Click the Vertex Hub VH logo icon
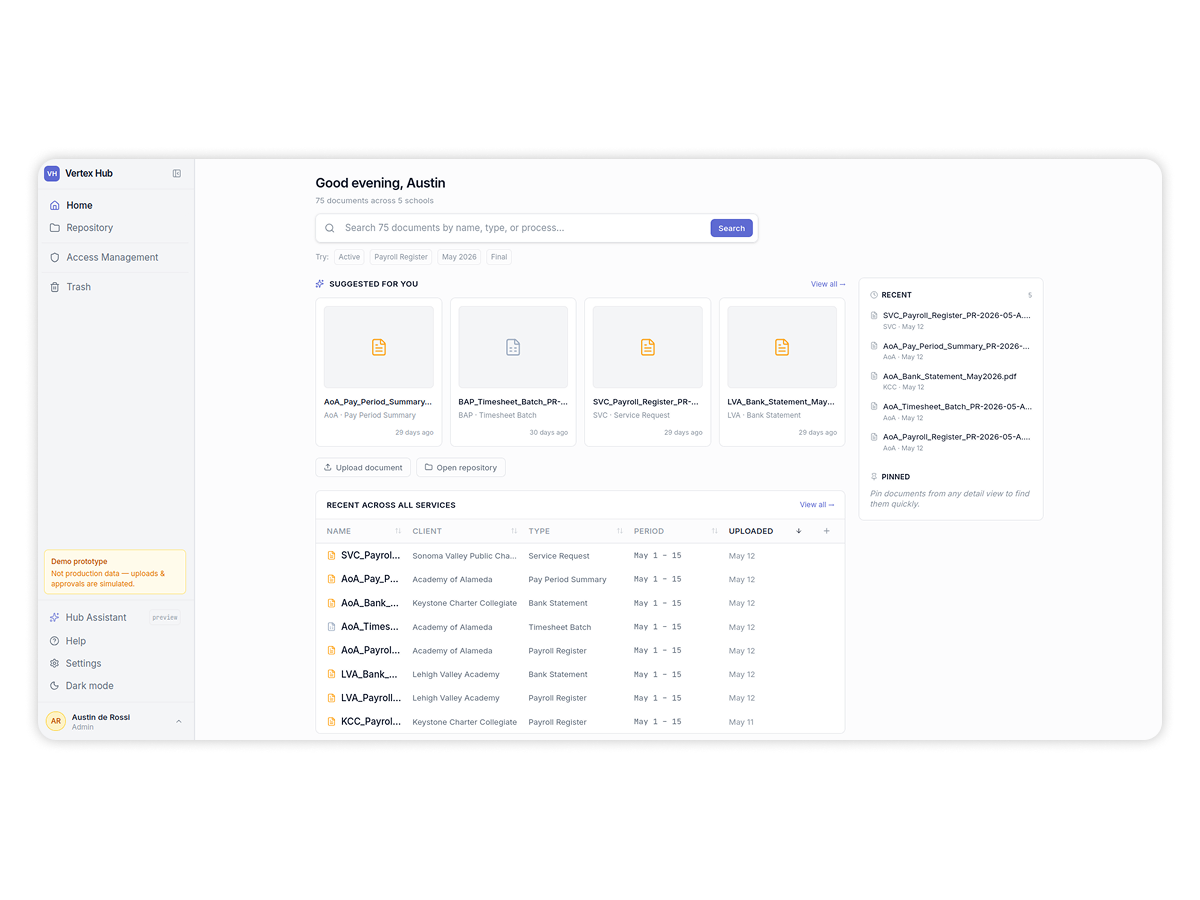This screenshot has height=900, width=1200. click(52, 173)
